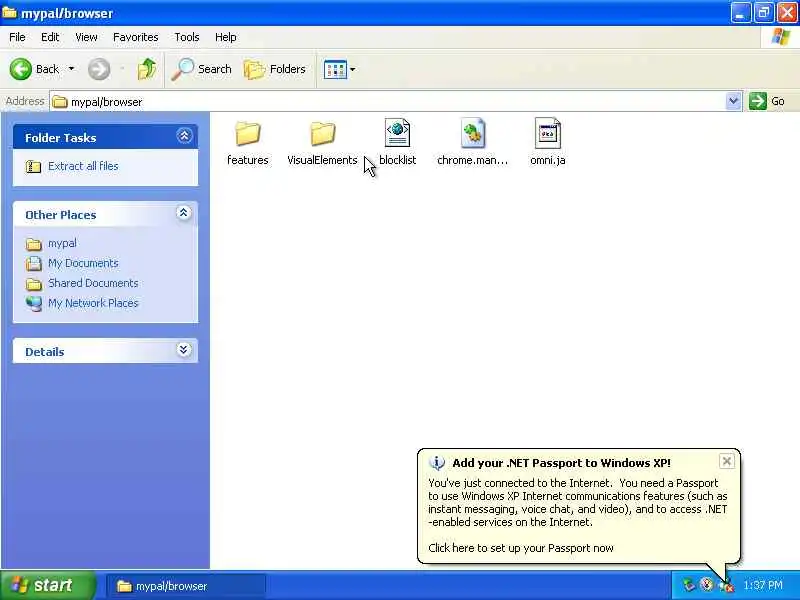Click the mypal/browser taskbar button

pos(186,586)
